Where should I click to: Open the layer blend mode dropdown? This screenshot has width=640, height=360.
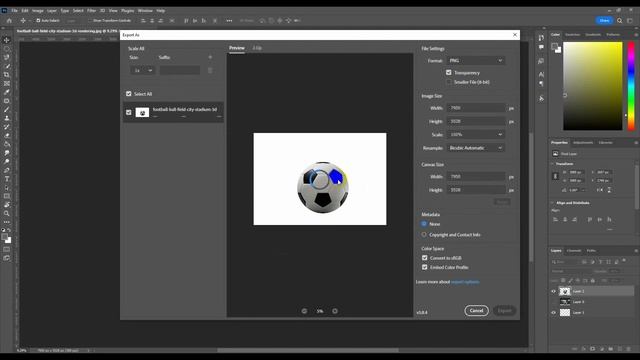[x=571, y=271]
